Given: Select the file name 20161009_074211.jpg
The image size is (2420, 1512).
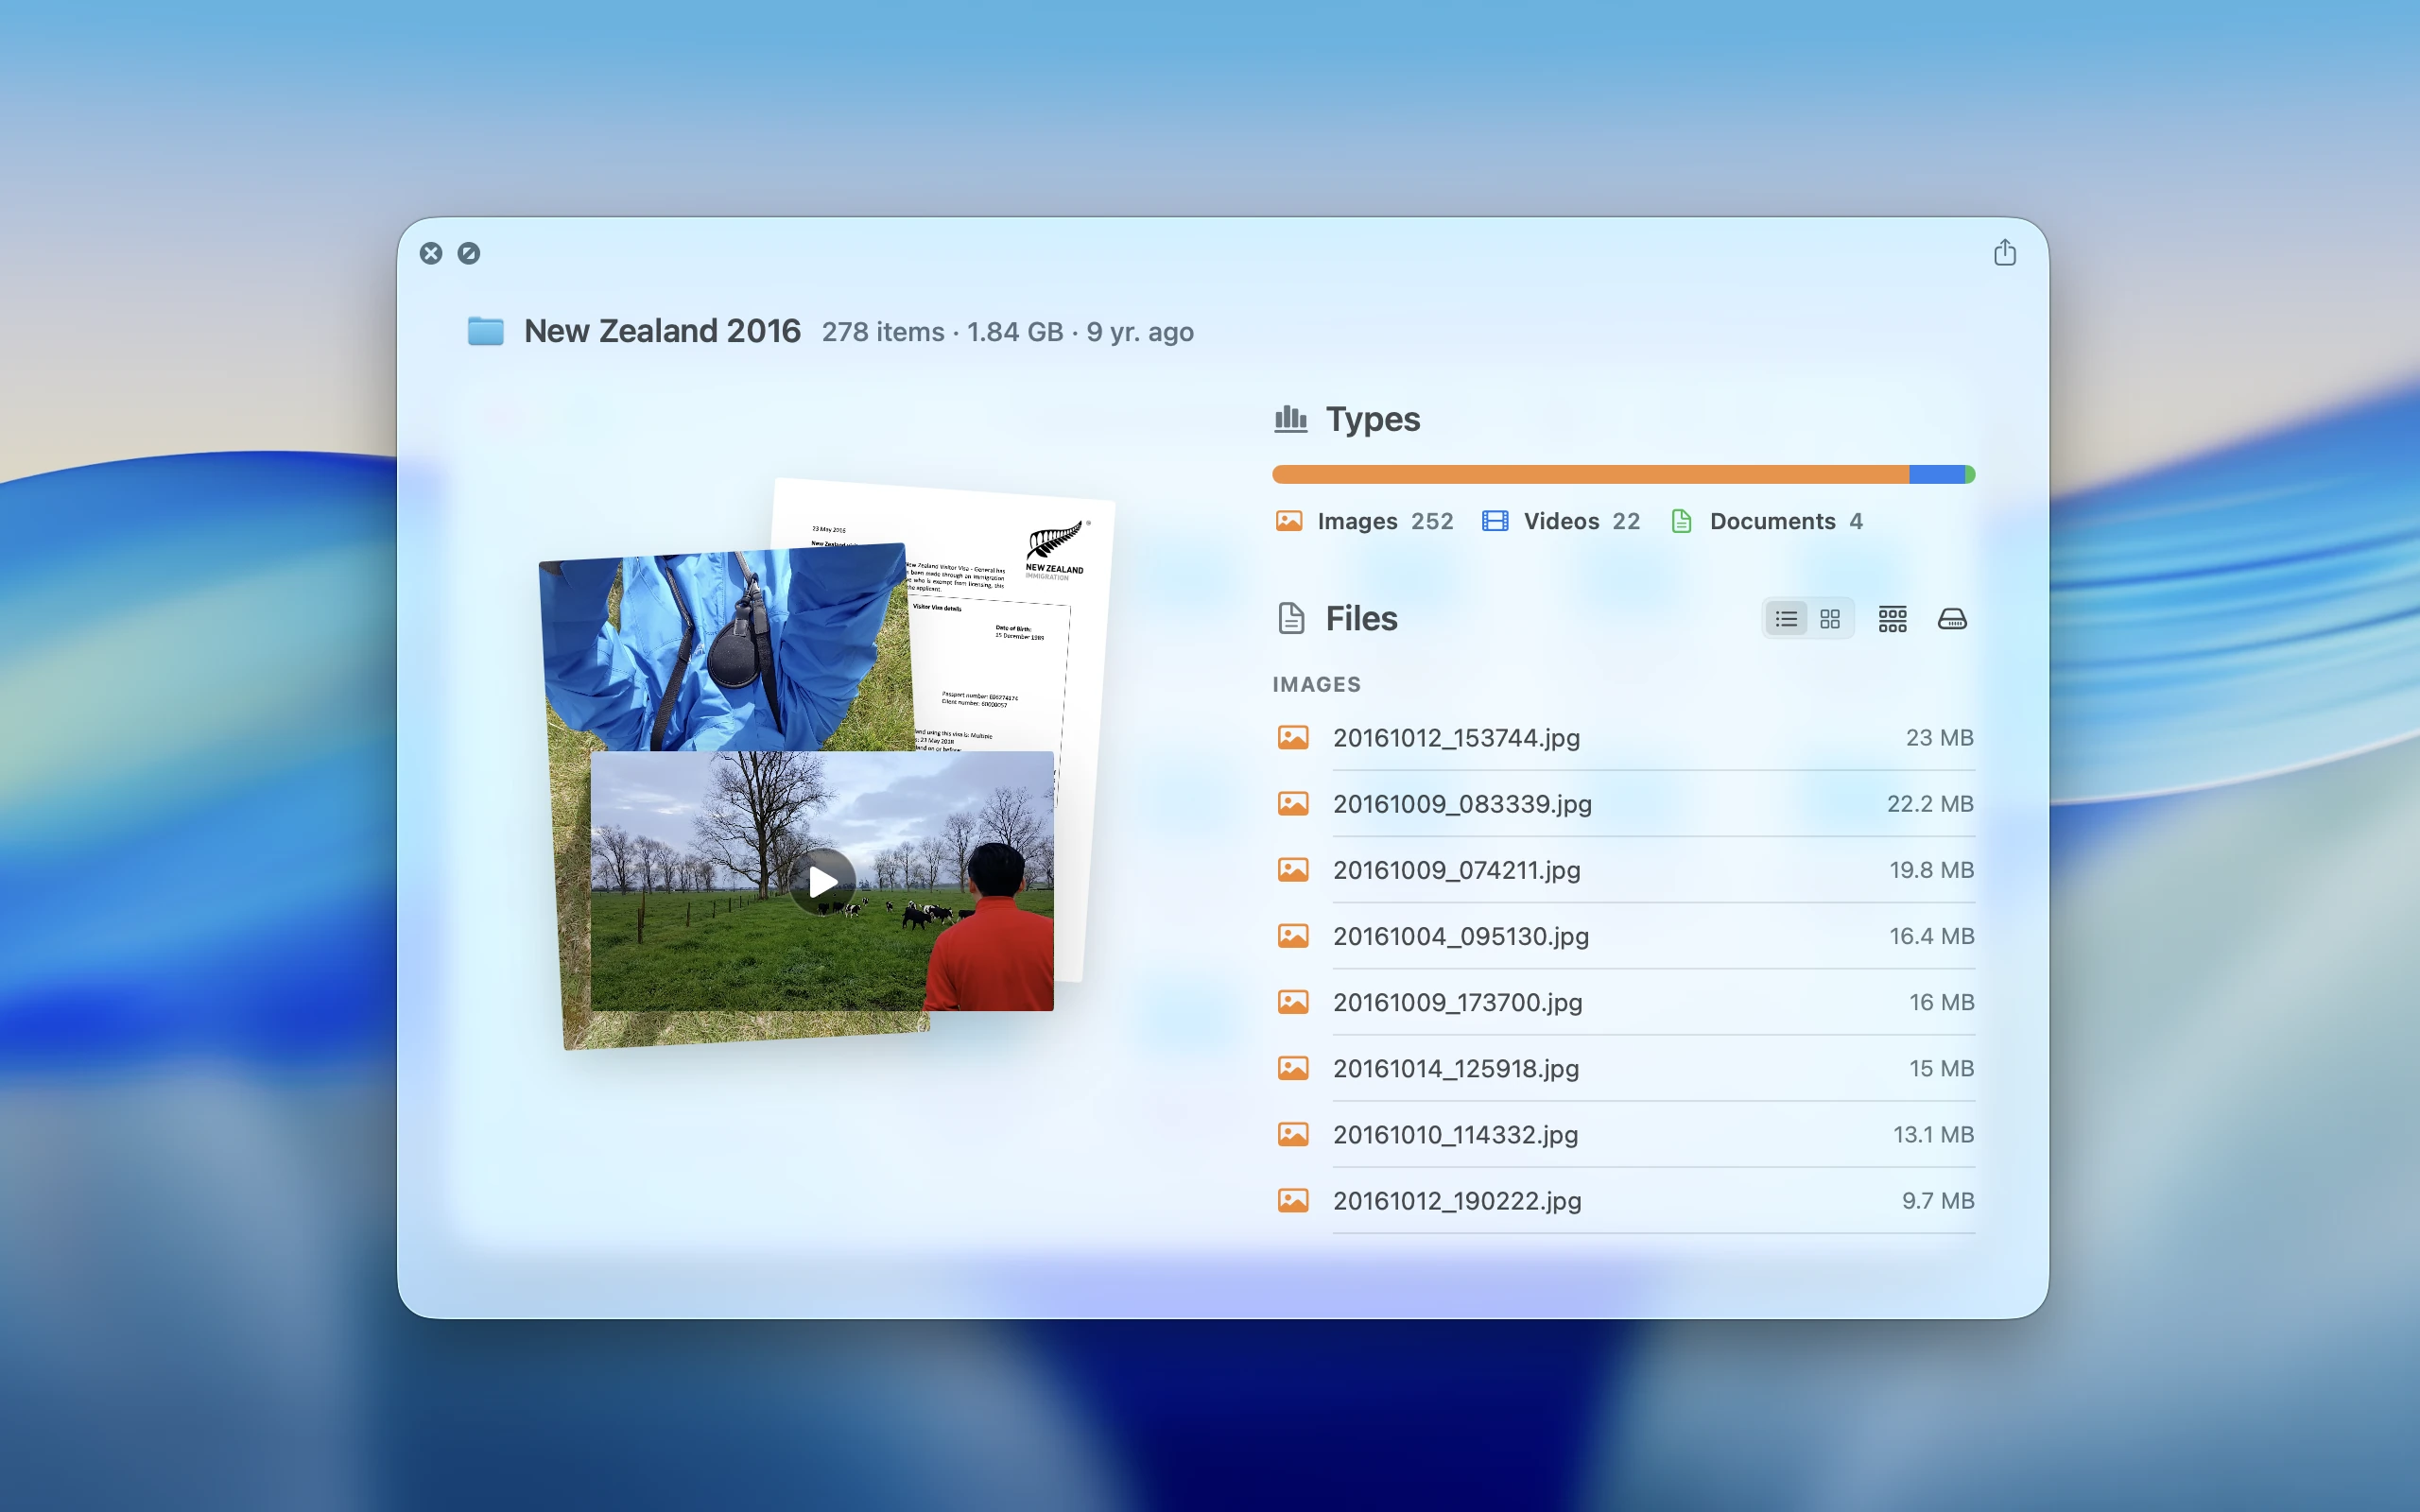Looking at the screenshot, I should (1456, 870).
